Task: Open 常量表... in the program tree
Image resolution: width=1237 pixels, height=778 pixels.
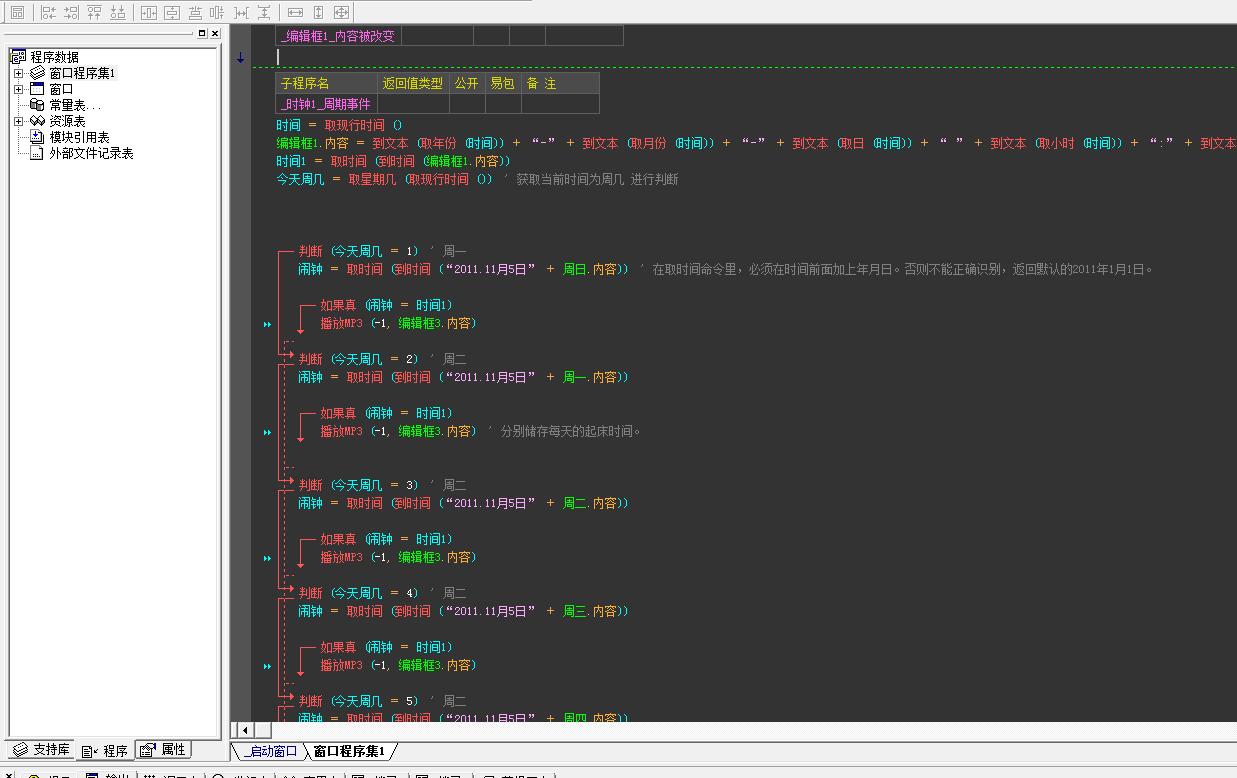Action: pyautogui.click(x=75, y=105)
